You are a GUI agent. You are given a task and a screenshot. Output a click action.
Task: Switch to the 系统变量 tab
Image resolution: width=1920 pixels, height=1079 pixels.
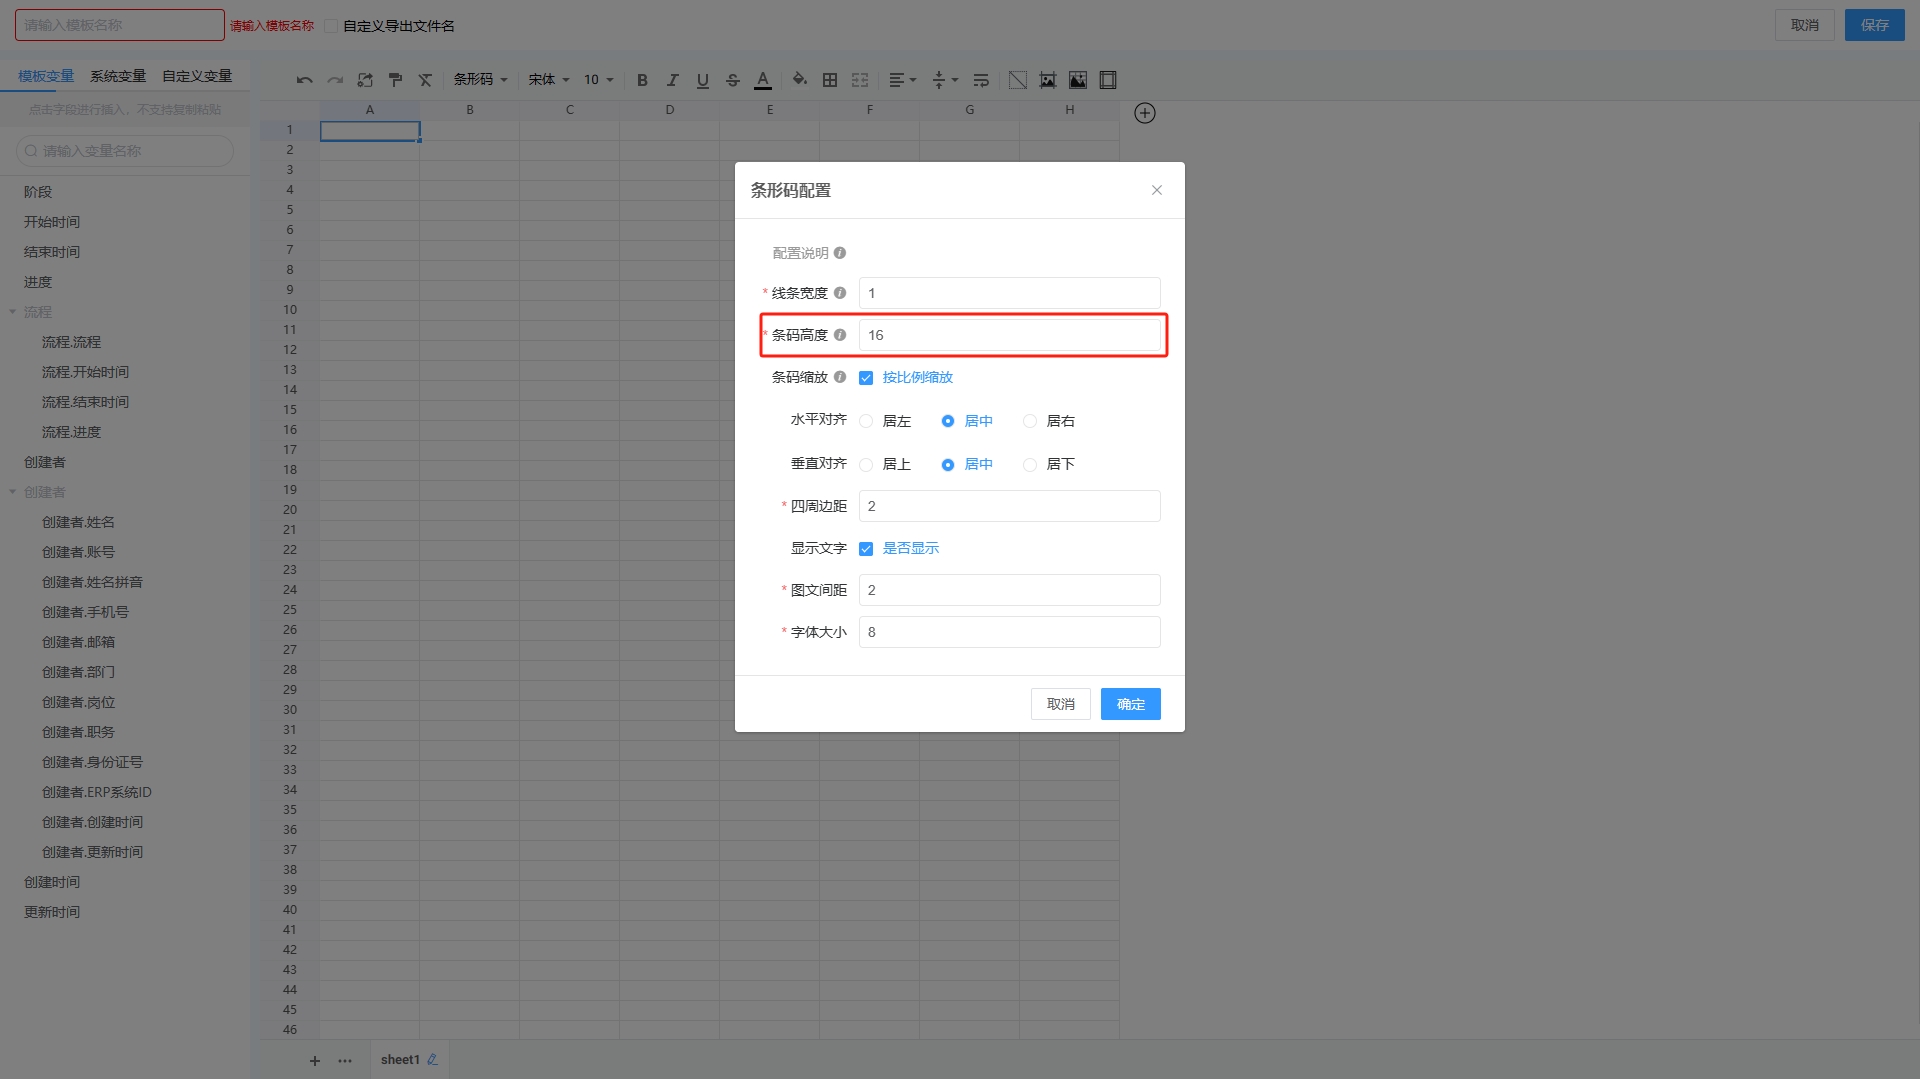tap(118, 76)
